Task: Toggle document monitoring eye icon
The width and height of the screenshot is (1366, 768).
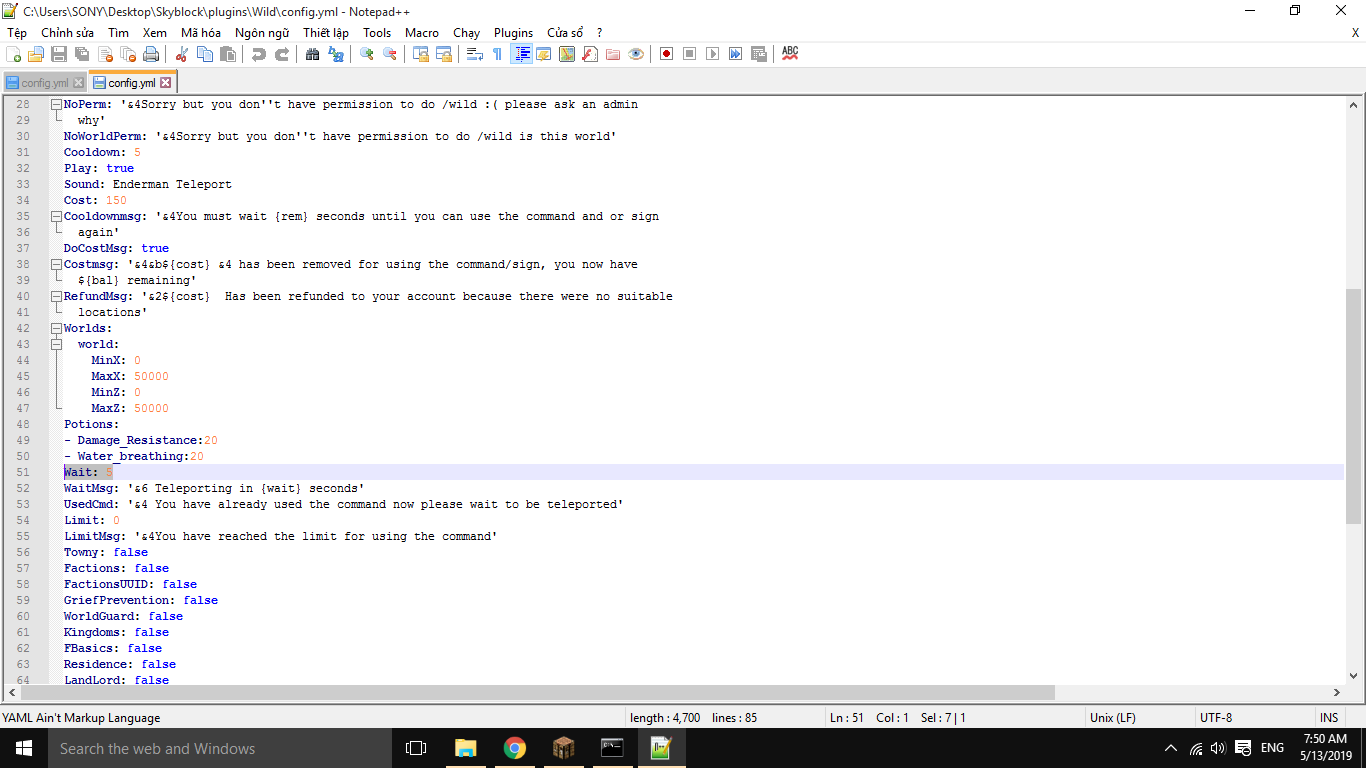Action: (636, 53)
